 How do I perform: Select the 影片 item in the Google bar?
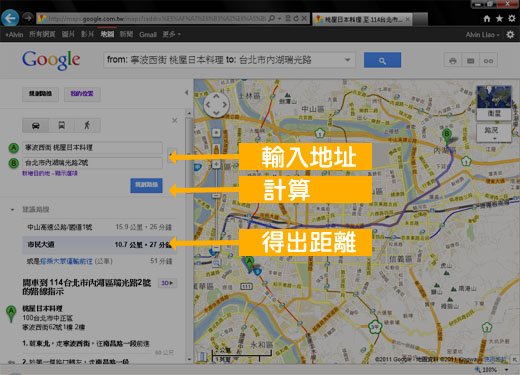tap(88, 34)
